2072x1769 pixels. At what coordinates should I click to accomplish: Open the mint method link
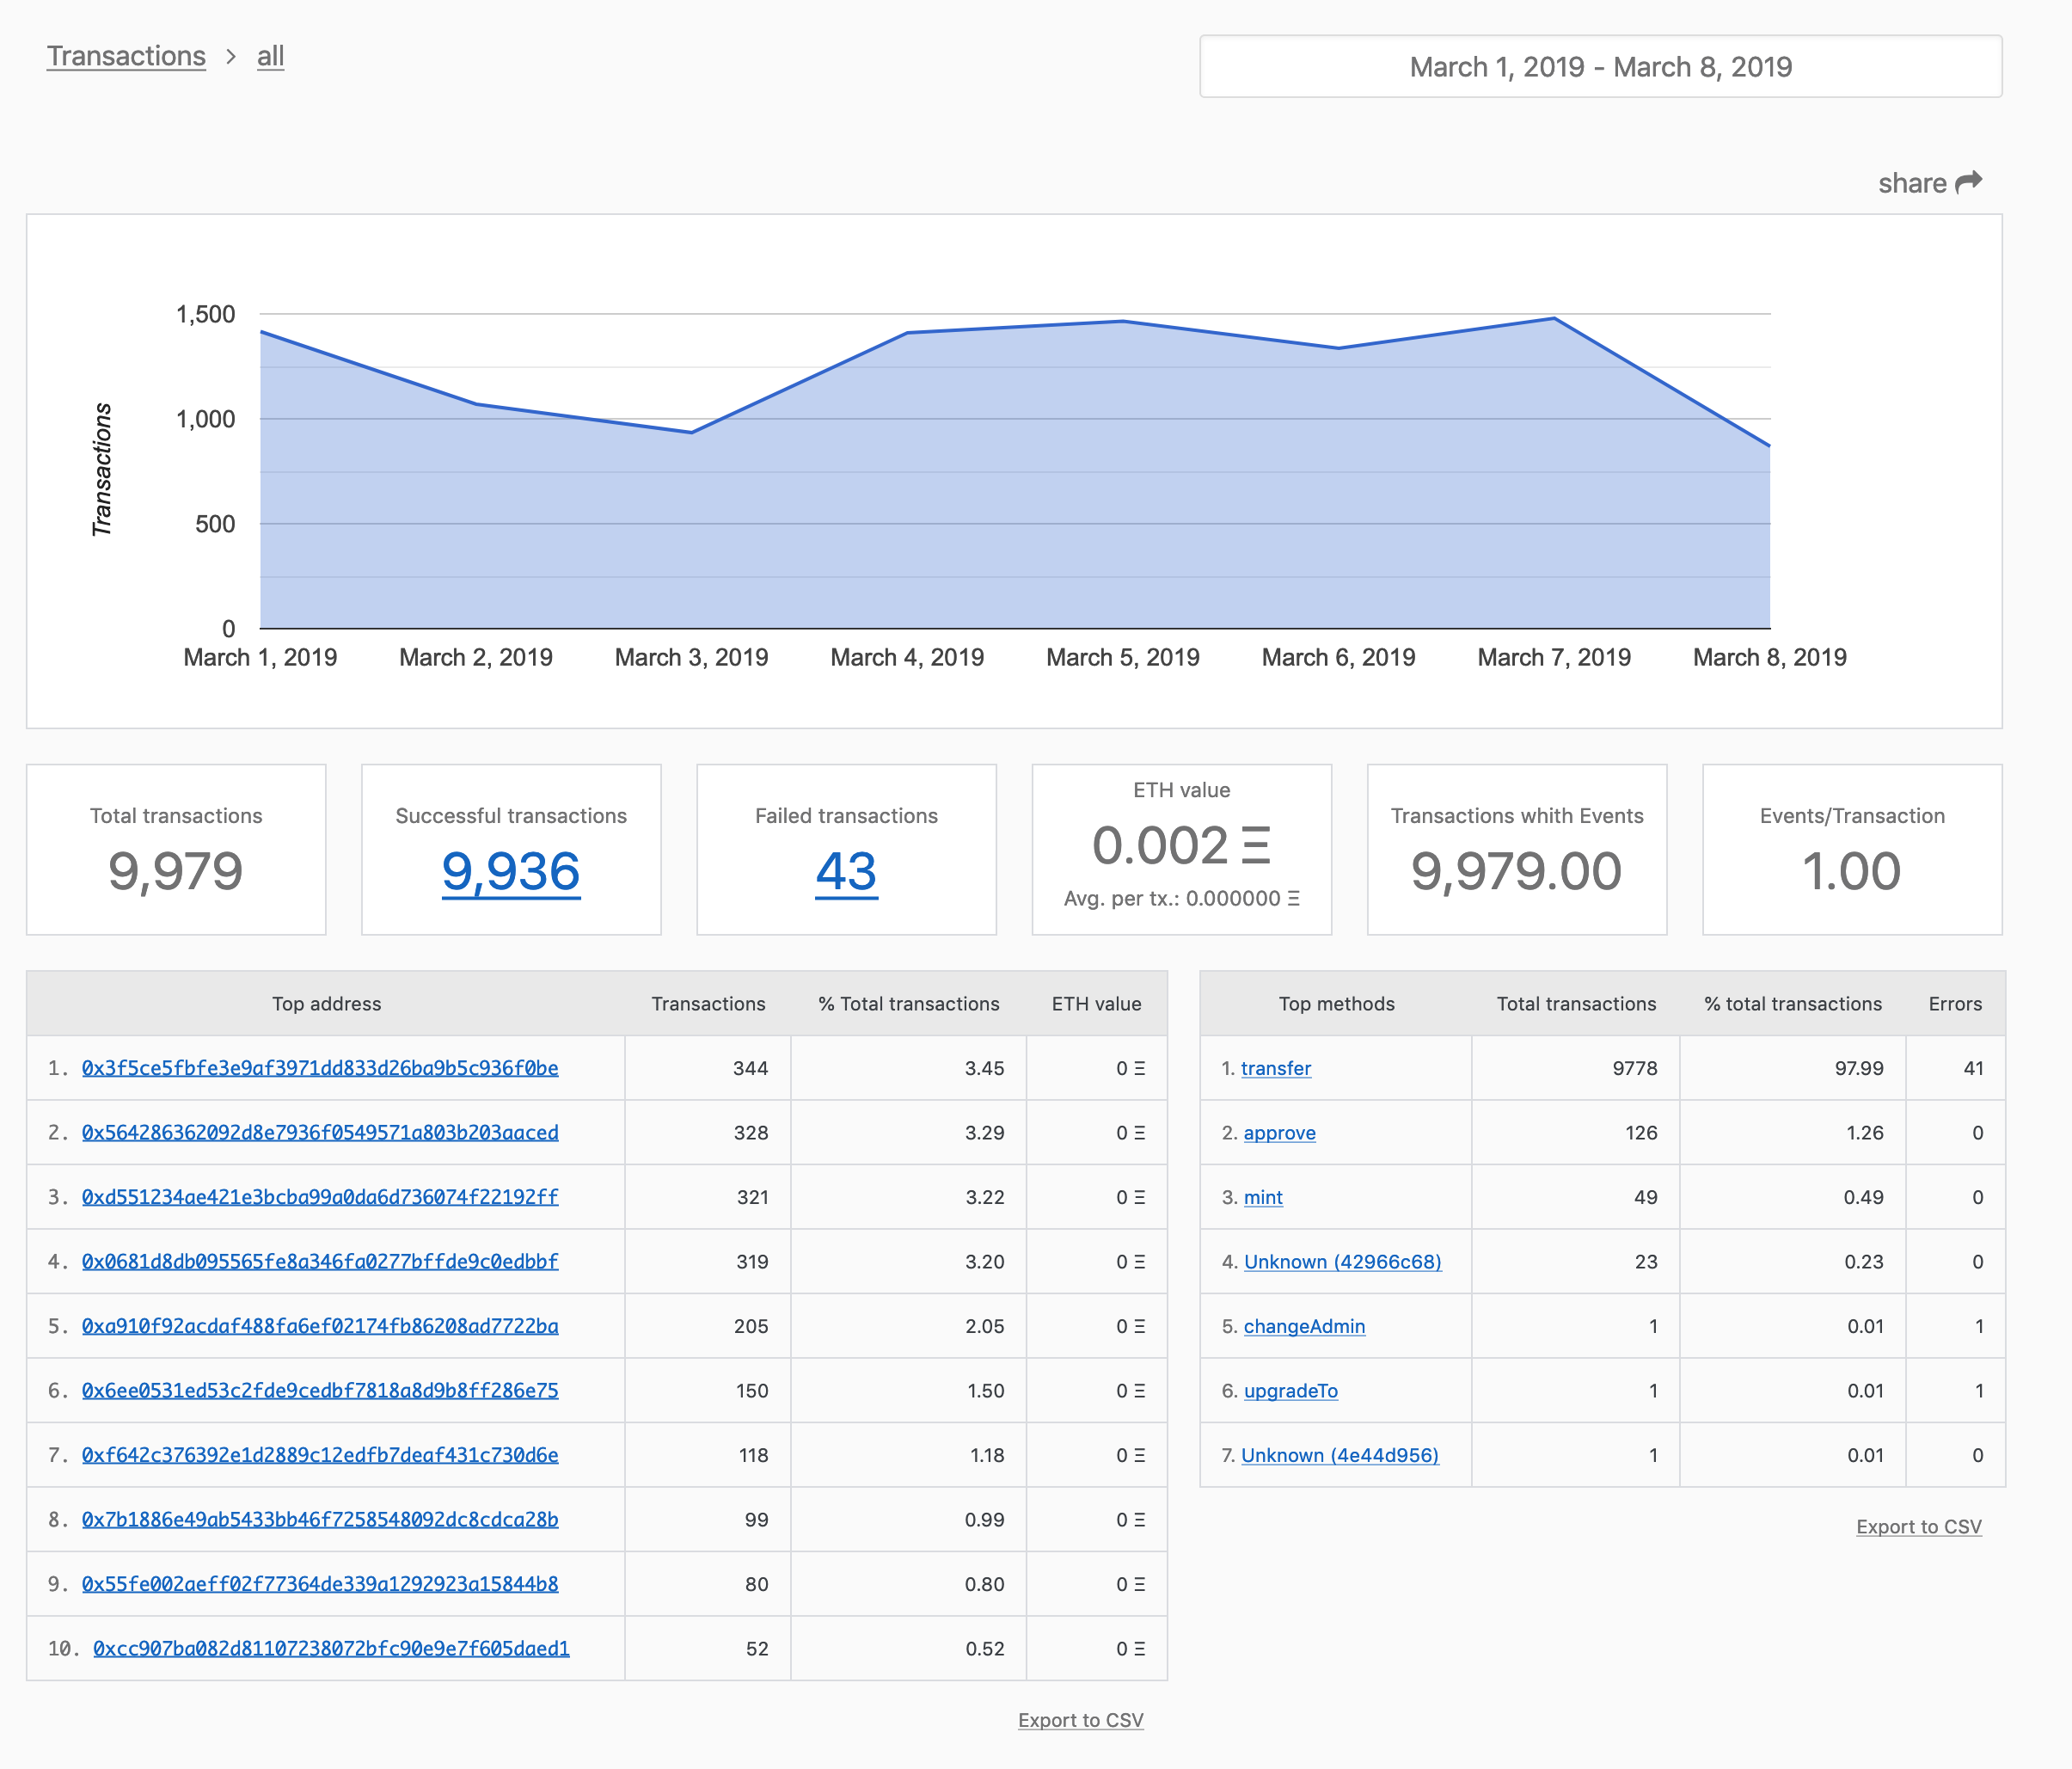tap(1263, 1197)
